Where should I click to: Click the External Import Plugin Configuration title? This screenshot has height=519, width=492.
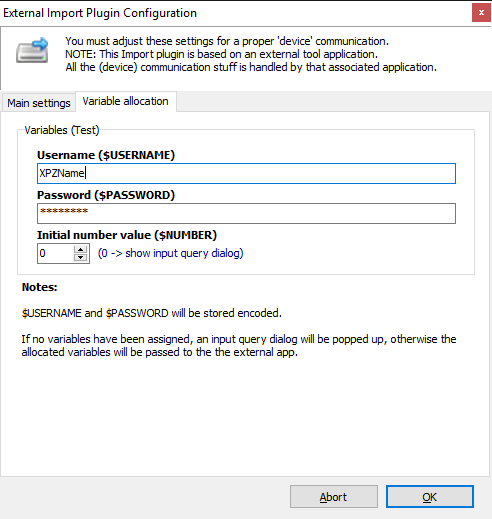[x=100, y=13]
